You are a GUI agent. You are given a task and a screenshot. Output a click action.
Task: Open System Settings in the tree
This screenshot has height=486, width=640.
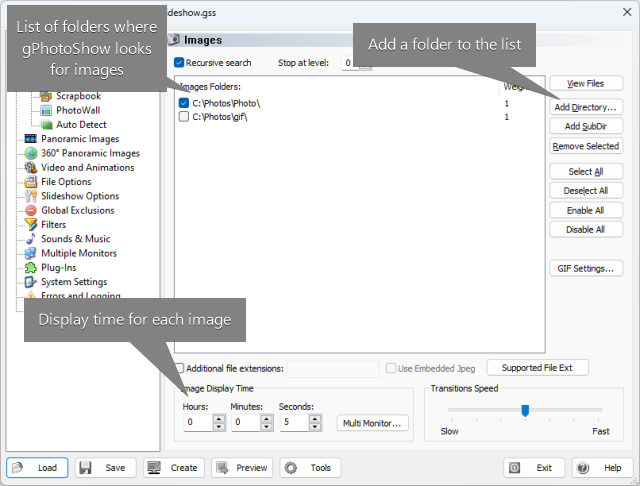(x=74, y=282)
